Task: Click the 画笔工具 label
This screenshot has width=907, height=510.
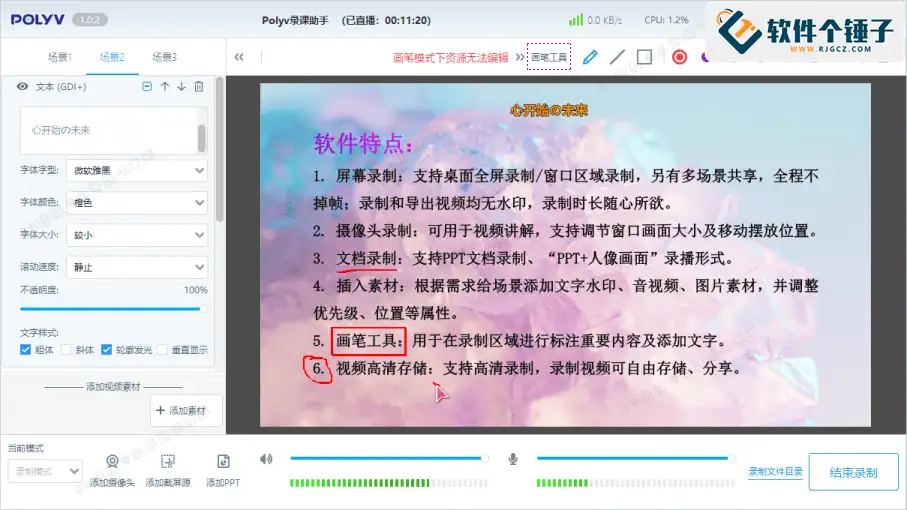Action: click(x=549, y=57)
